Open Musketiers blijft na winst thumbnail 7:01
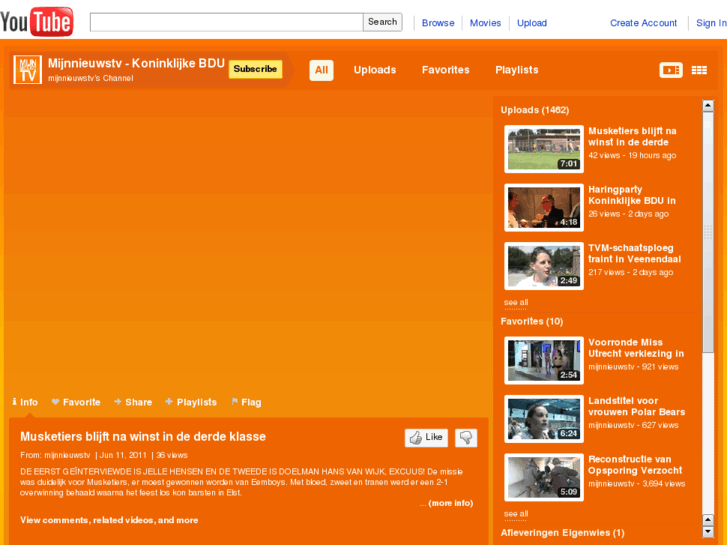727x545 pixels. pyautogui.click(x=544, y=149)
